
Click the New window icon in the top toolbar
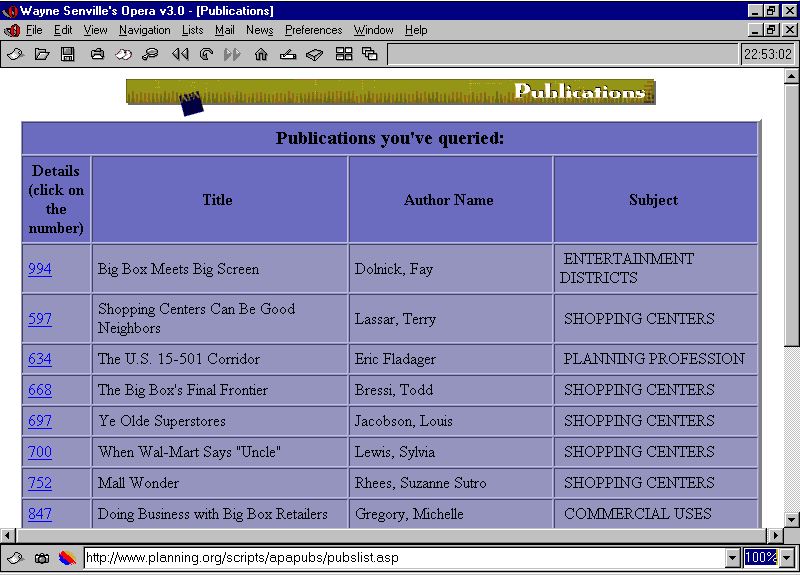pos(15,54)
